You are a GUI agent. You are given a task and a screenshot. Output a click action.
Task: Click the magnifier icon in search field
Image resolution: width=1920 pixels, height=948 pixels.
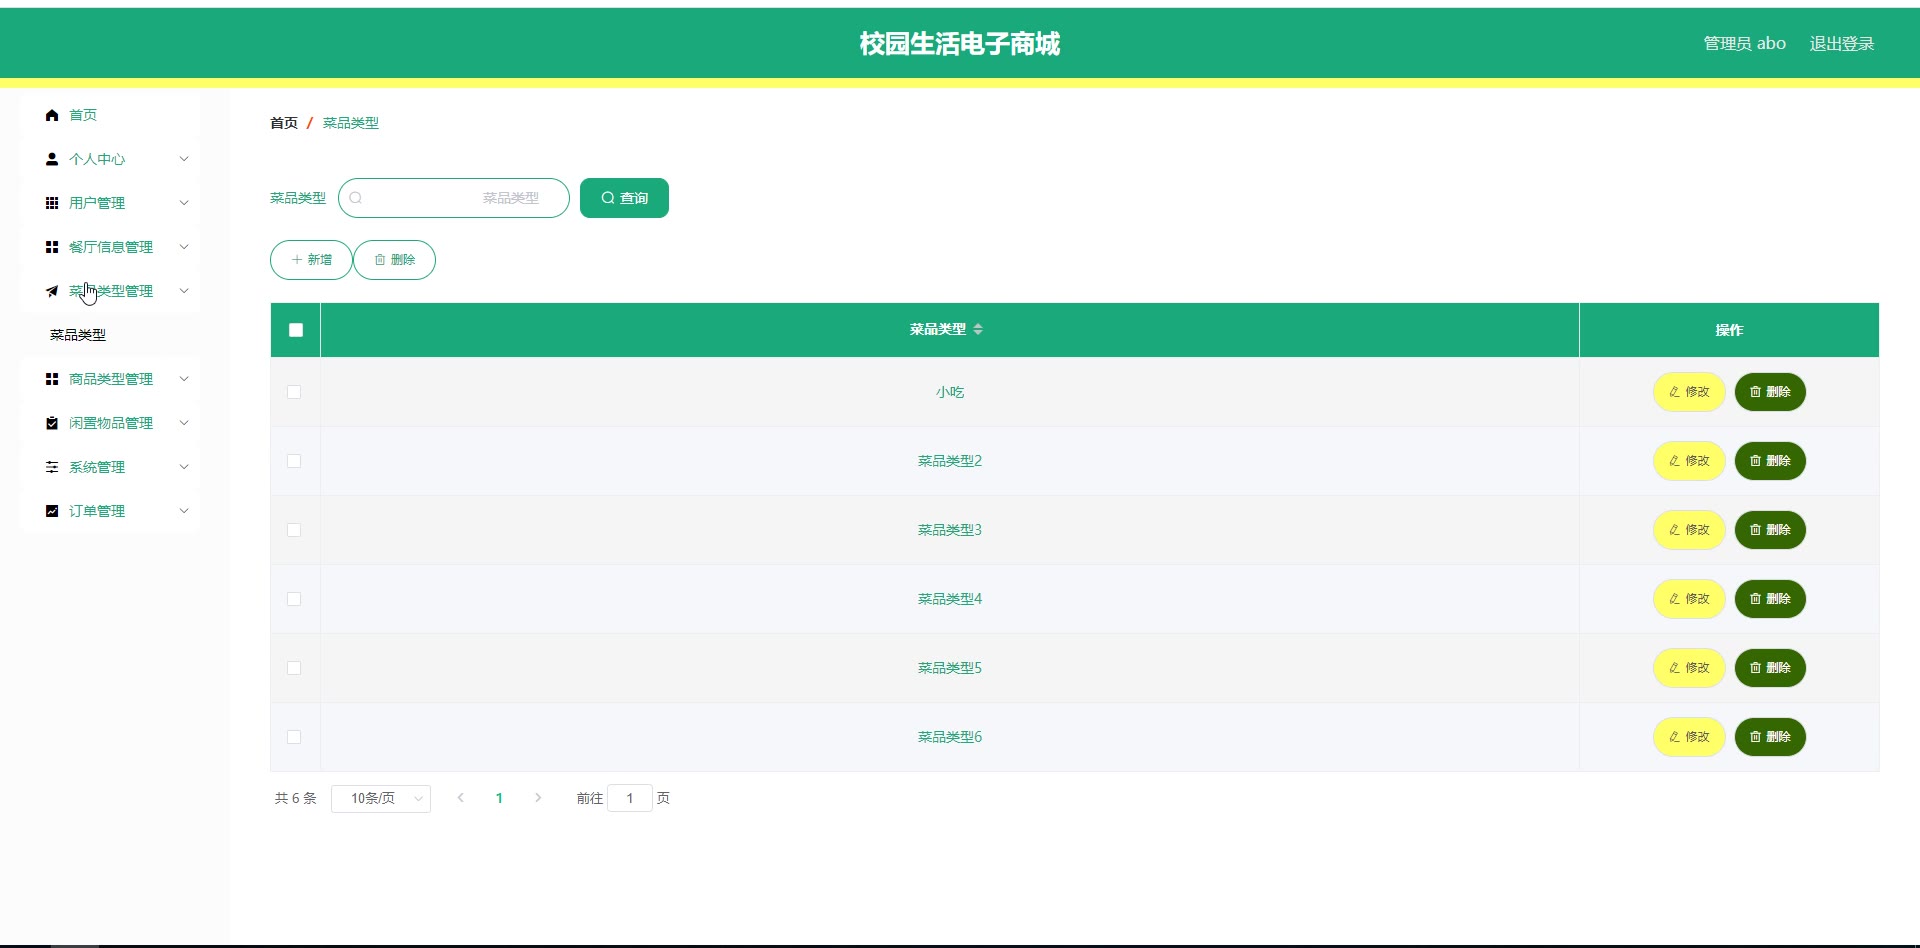(x=355, y=198)
